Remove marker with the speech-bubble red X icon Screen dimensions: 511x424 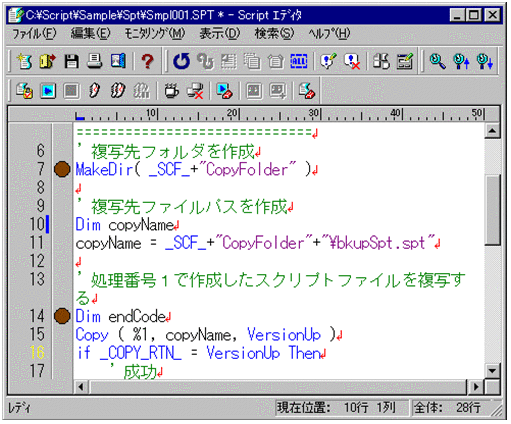point(352,61)
